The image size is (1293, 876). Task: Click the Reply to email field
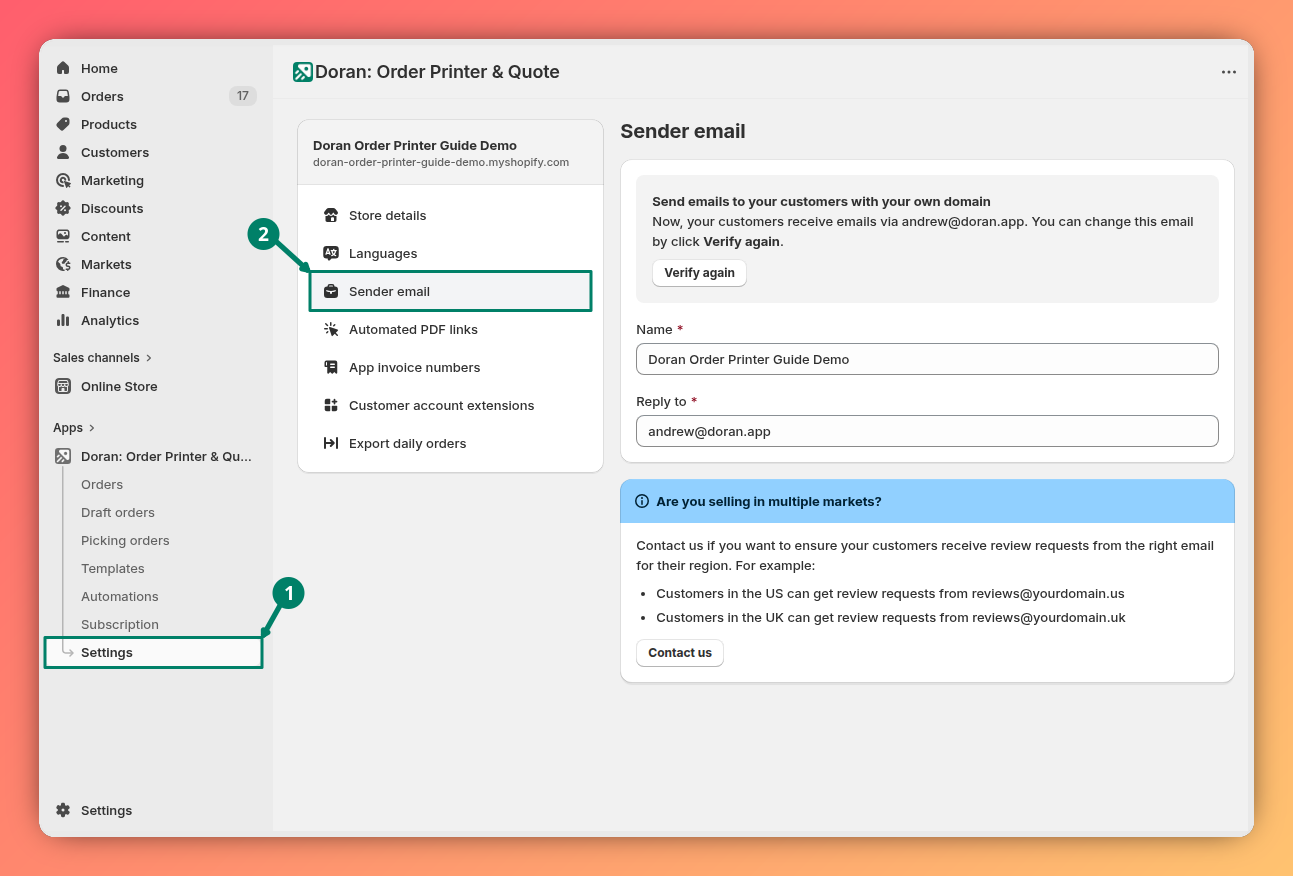point(927,431)
